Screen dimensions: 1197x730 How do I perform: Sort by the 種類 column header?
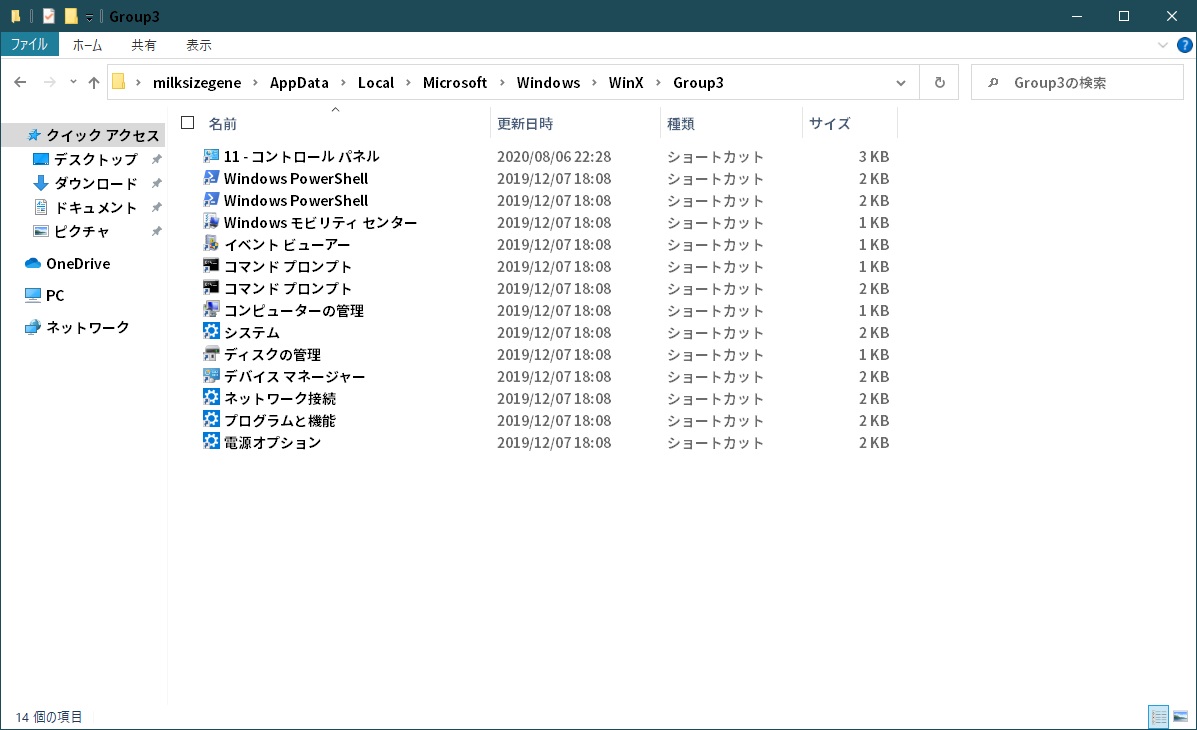coord(681,124)
